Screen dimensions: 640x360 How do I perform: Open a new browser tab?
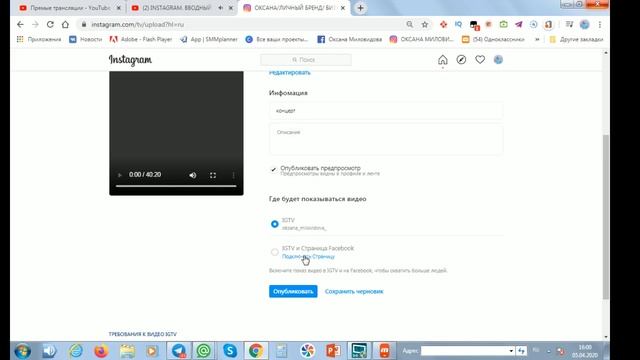point(360,8)
